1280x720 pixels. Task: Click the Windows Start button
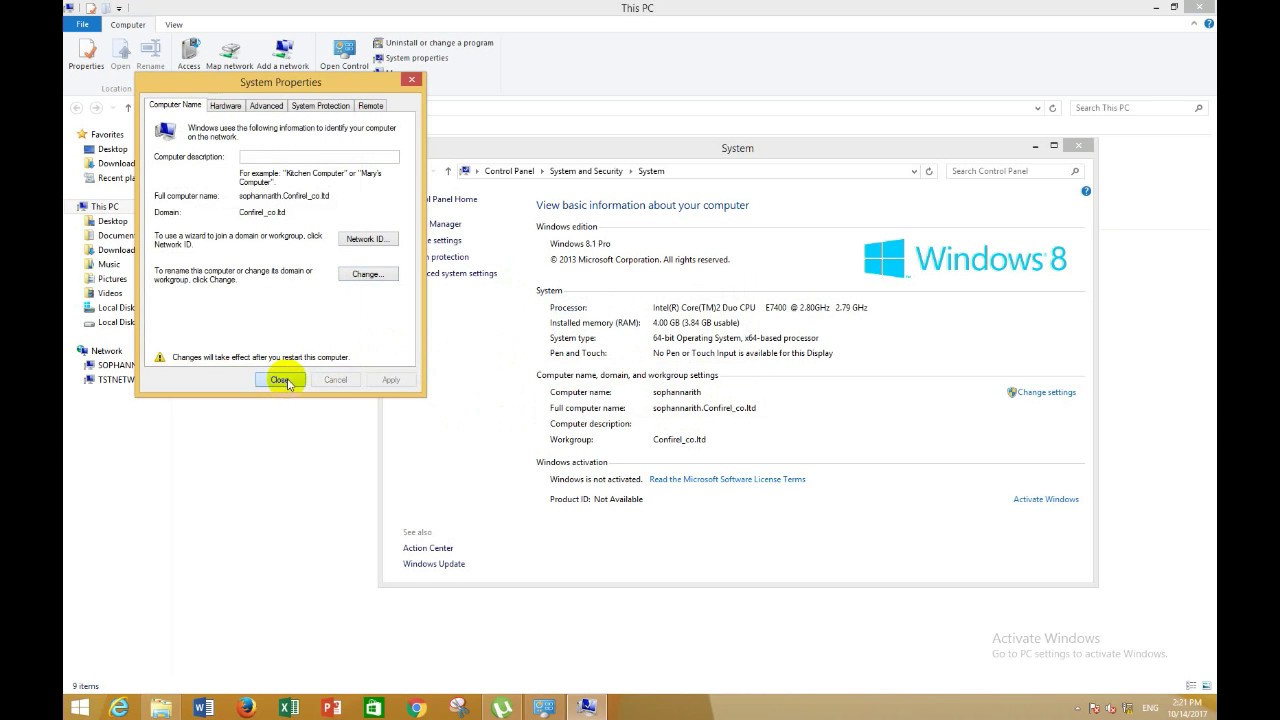(x=80, y=708)
